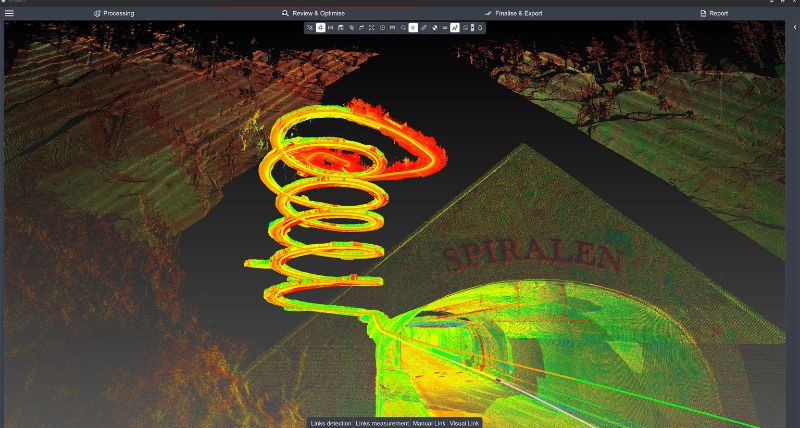The height and width of the screenshot is (428, 800).
Task: Switch to the Processing tab
Action: (x=114, y=13)
